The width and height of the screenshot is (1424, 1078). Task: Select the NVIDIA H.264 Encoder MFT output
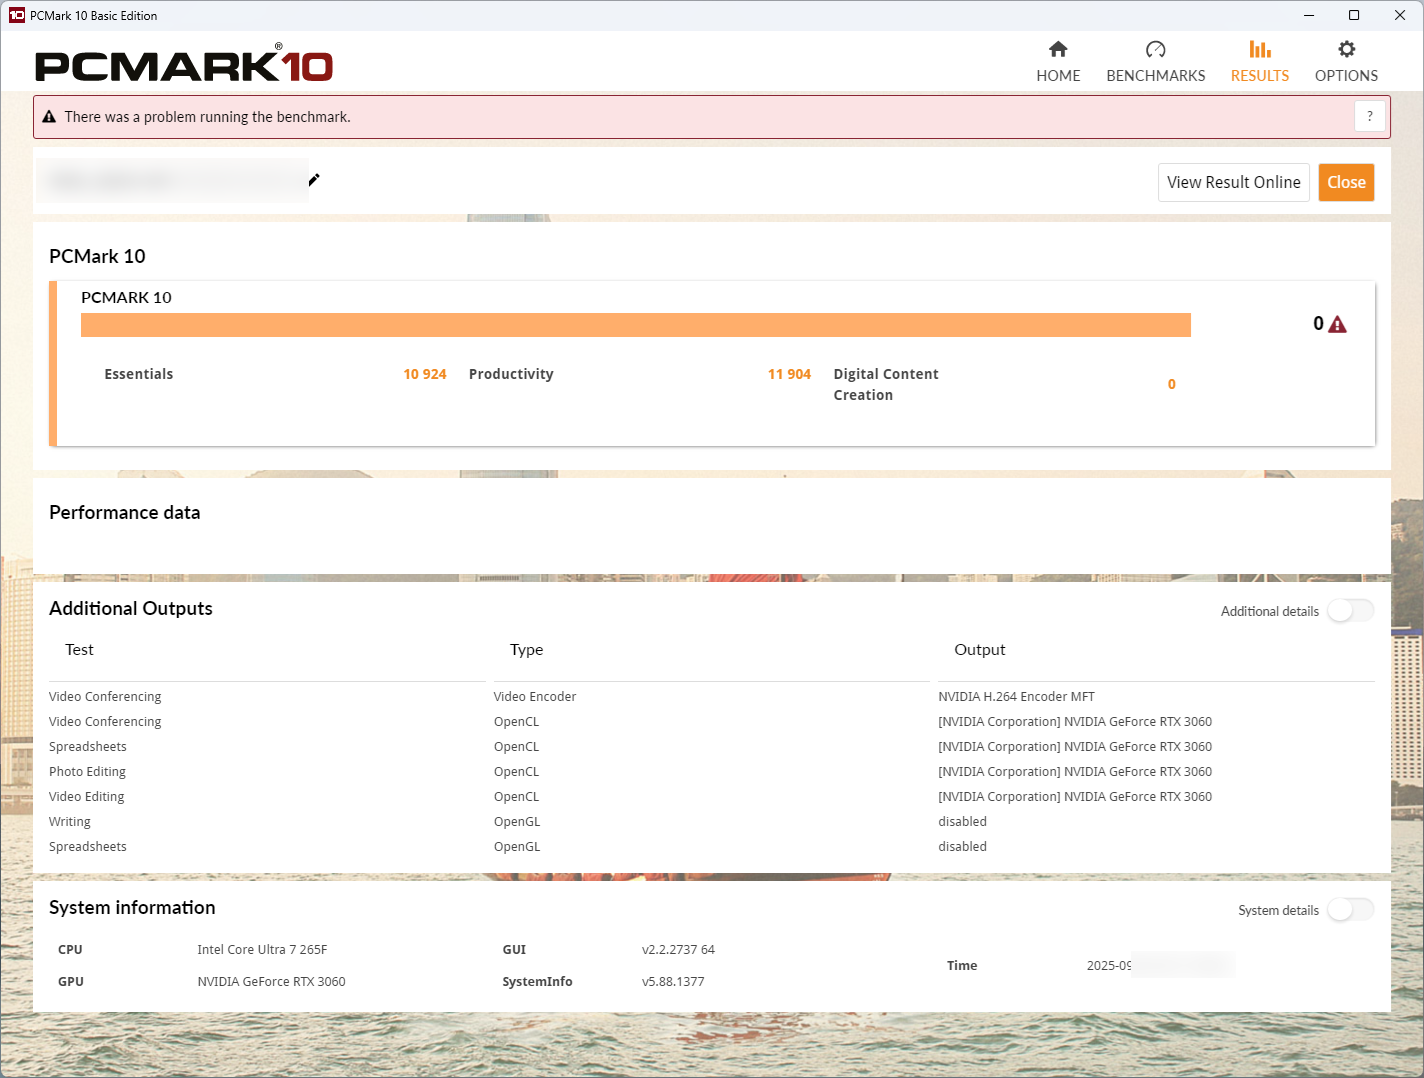(1016, 697)
